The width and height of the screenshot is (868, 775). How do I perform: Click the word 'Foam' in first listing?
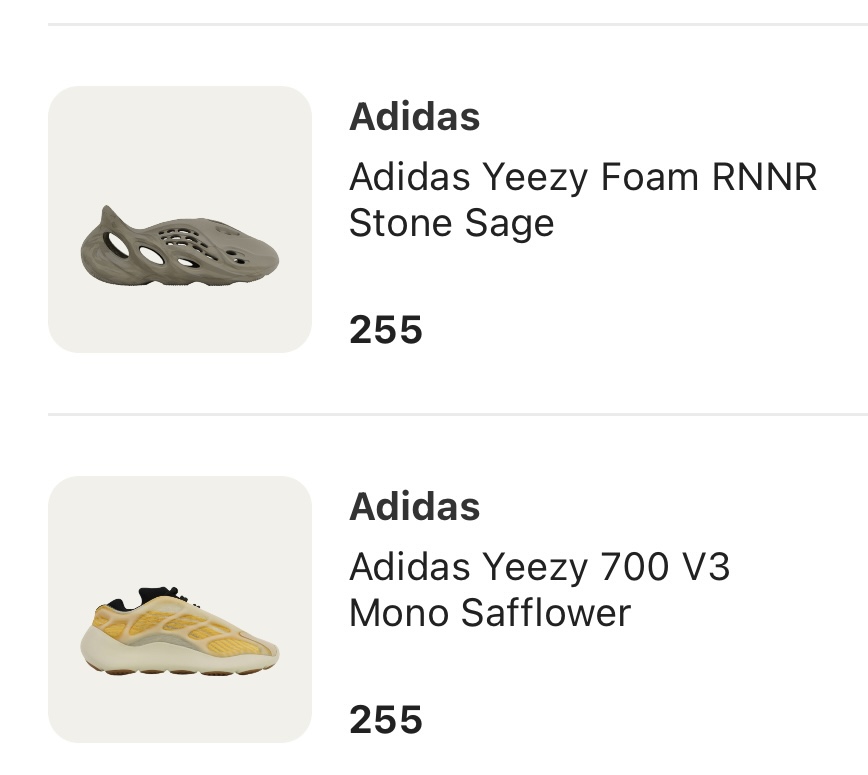point(649,177)
